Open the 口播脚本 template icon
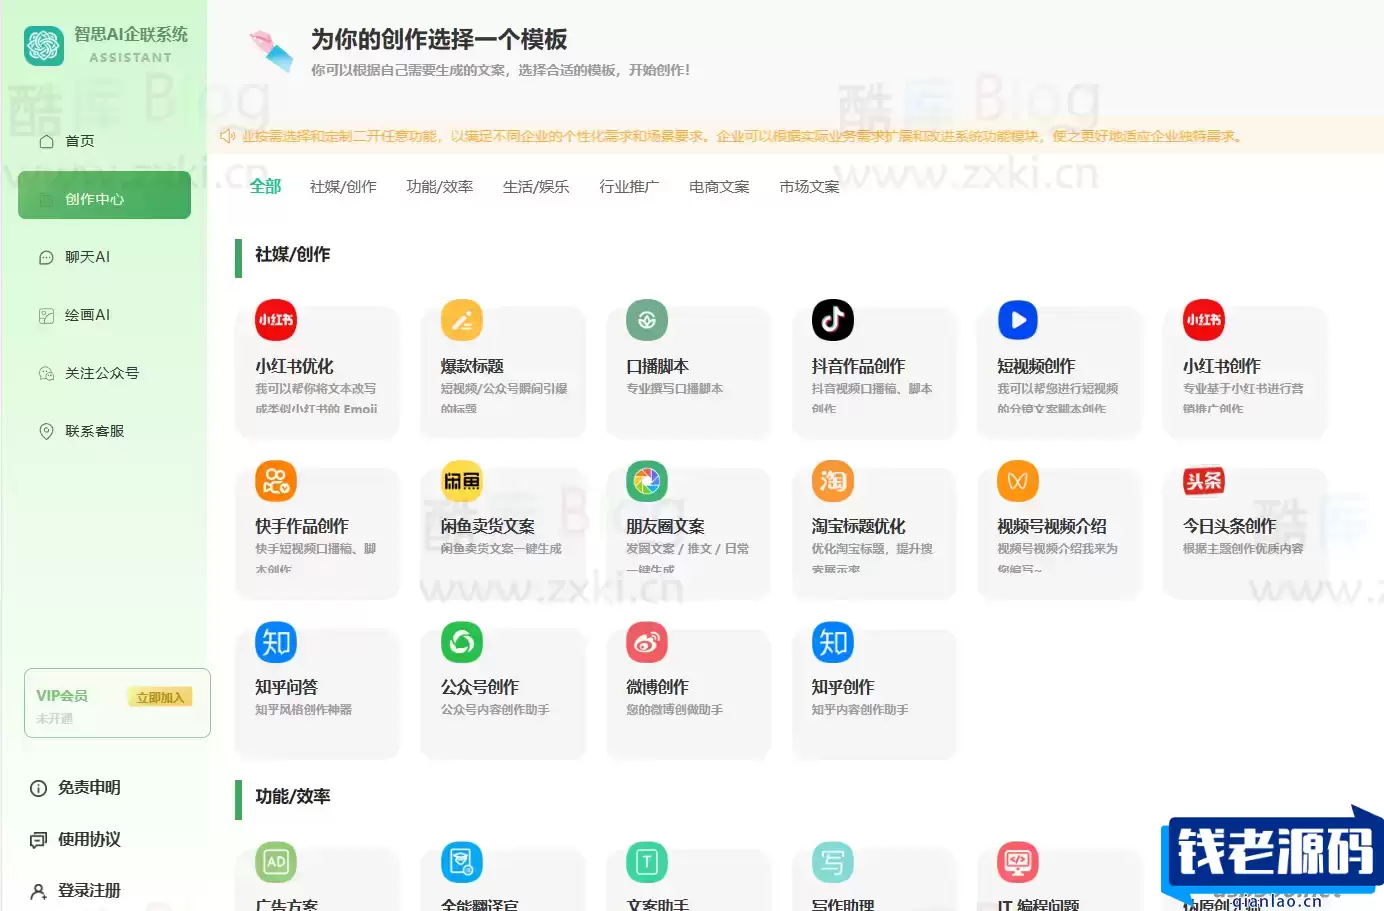The image size is (1384, 911). pos(647,320)
